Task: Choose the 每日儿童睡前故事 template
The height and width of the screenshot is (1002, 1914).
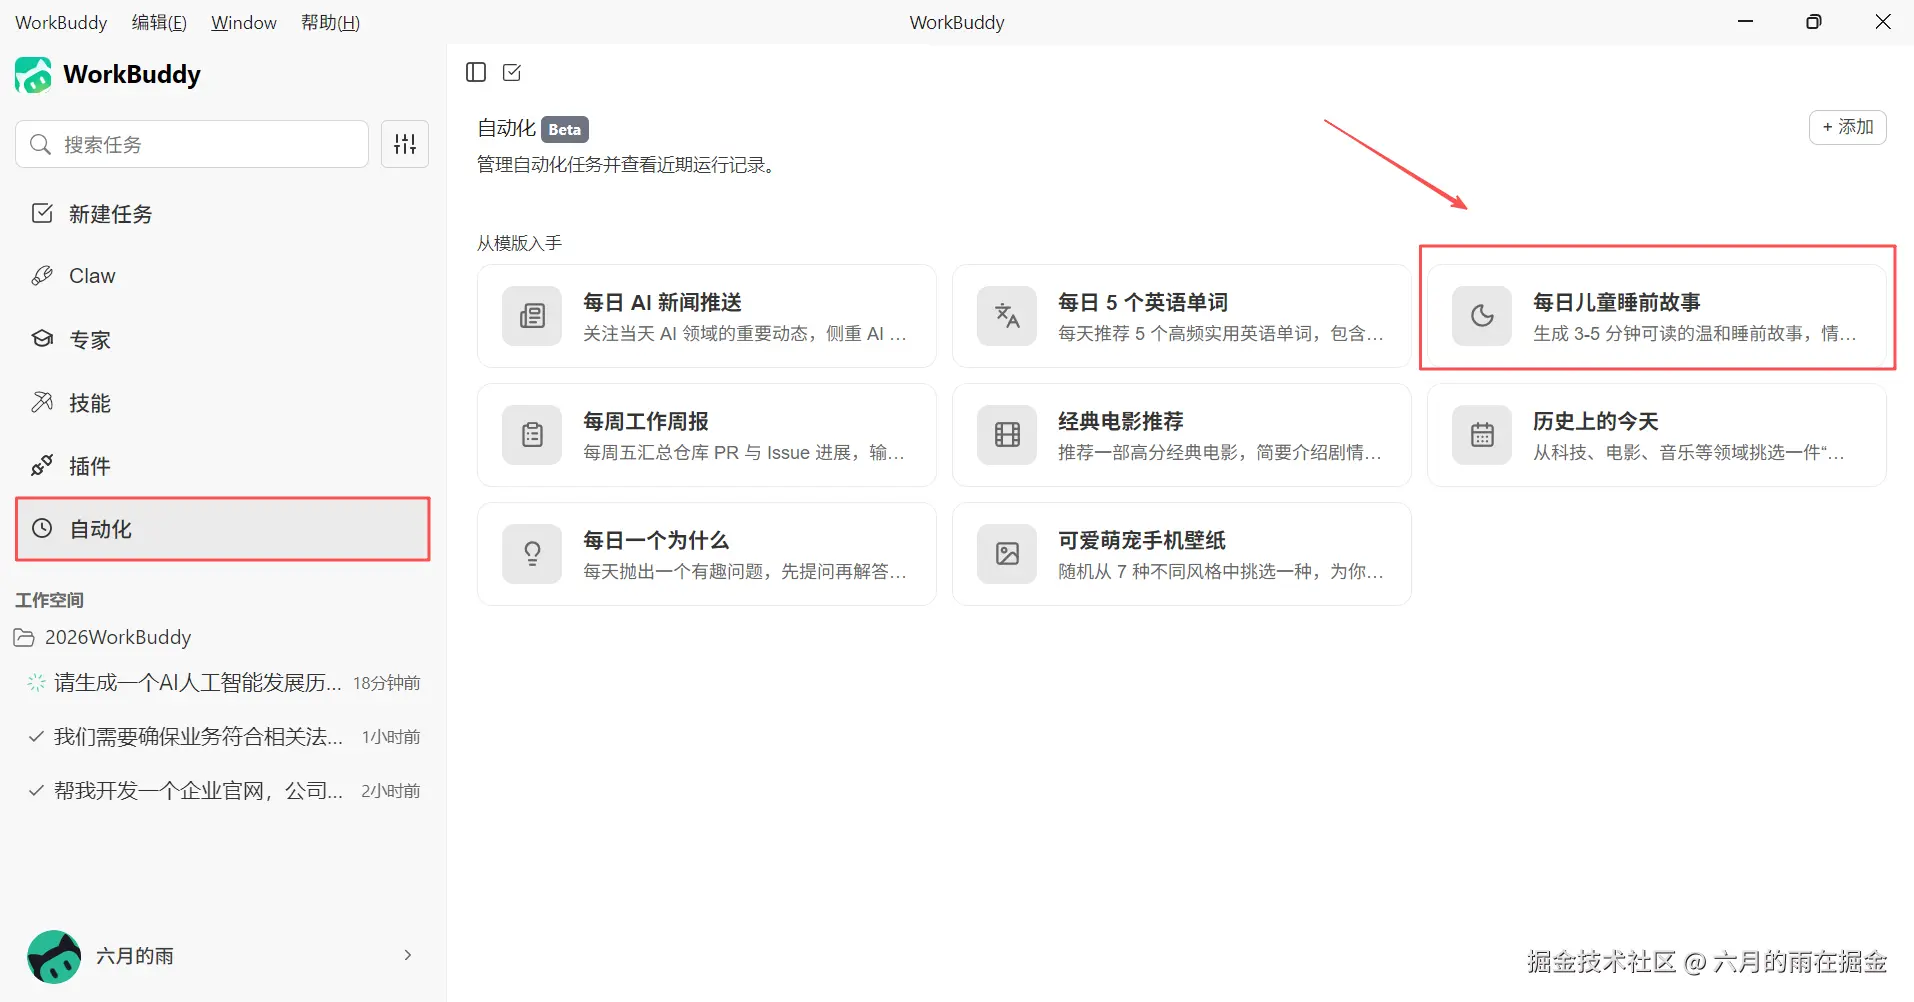Action: click(x=1657, y=316)
